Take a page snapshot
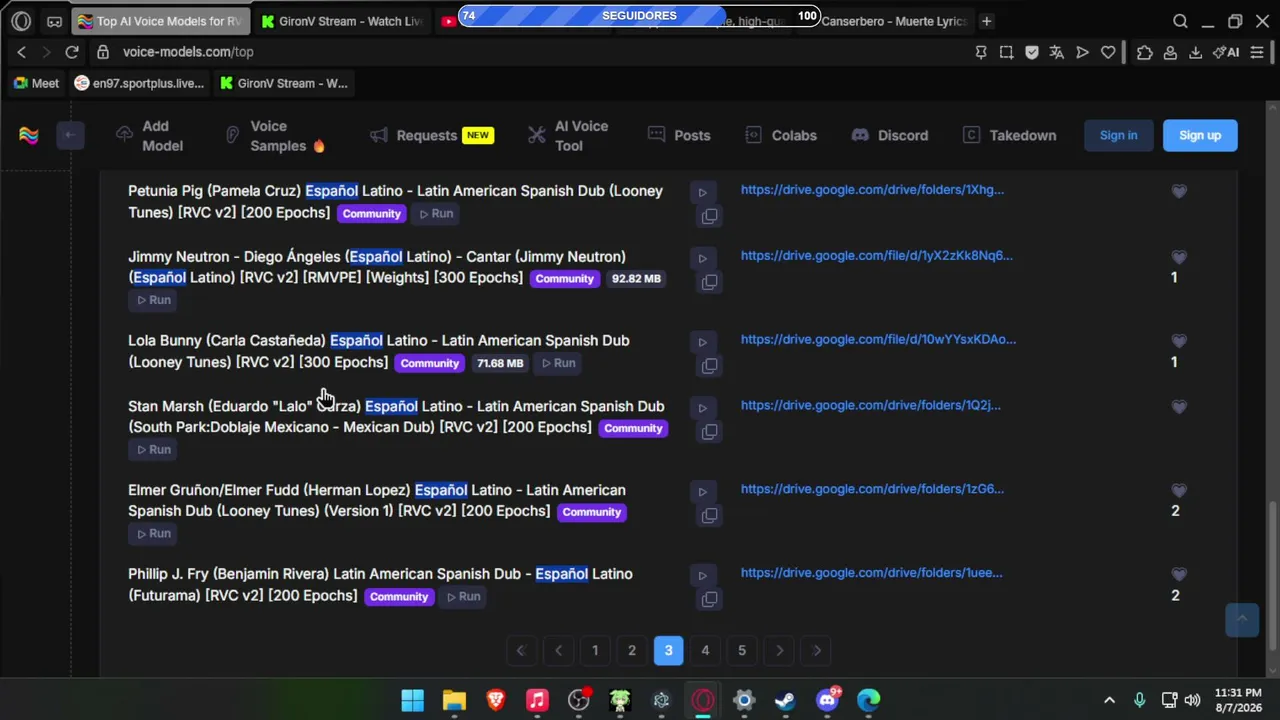Screen dimensions: 1280x720 pyautogui.click(x=1006, y=52)
